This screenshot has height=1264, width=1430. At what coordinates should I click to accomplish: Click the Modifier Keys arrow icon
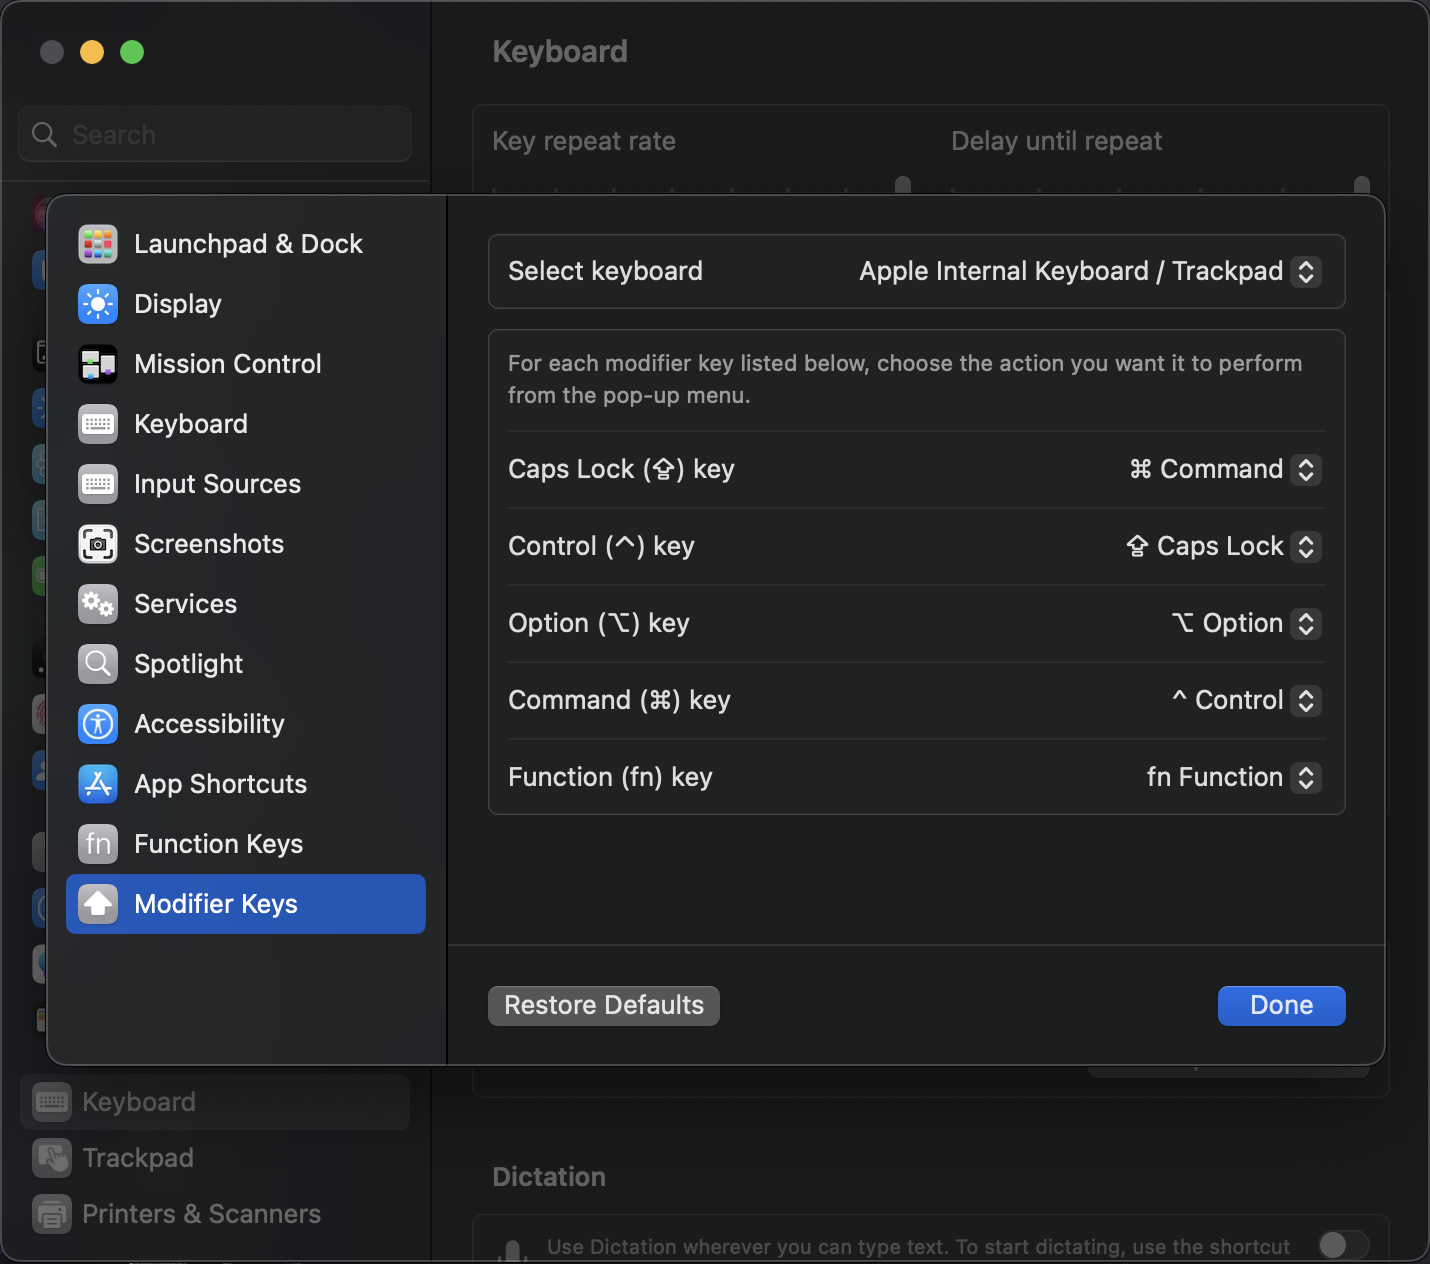(x=98, y=904)
